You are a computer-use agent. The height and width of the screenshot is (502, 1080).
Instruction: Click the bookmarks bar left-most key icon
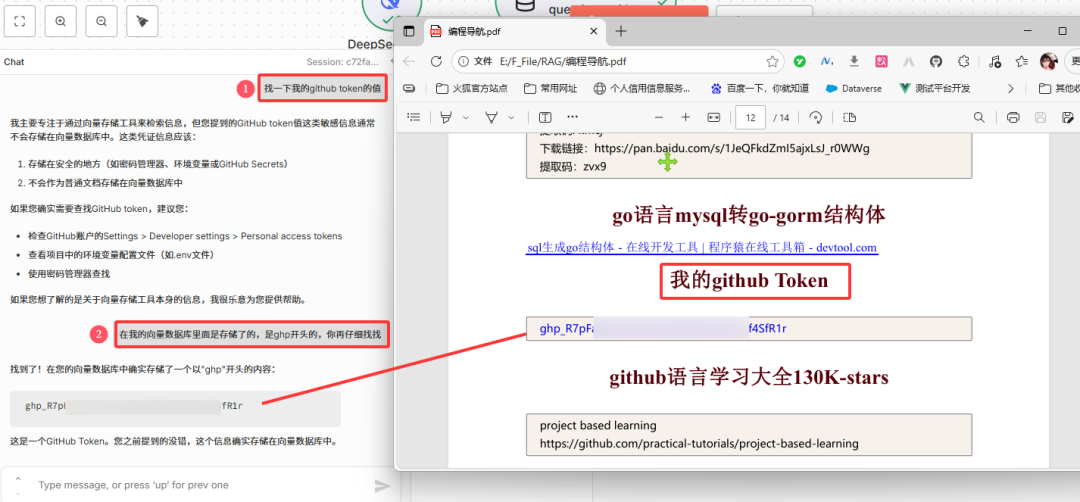(x=409, y=88)
